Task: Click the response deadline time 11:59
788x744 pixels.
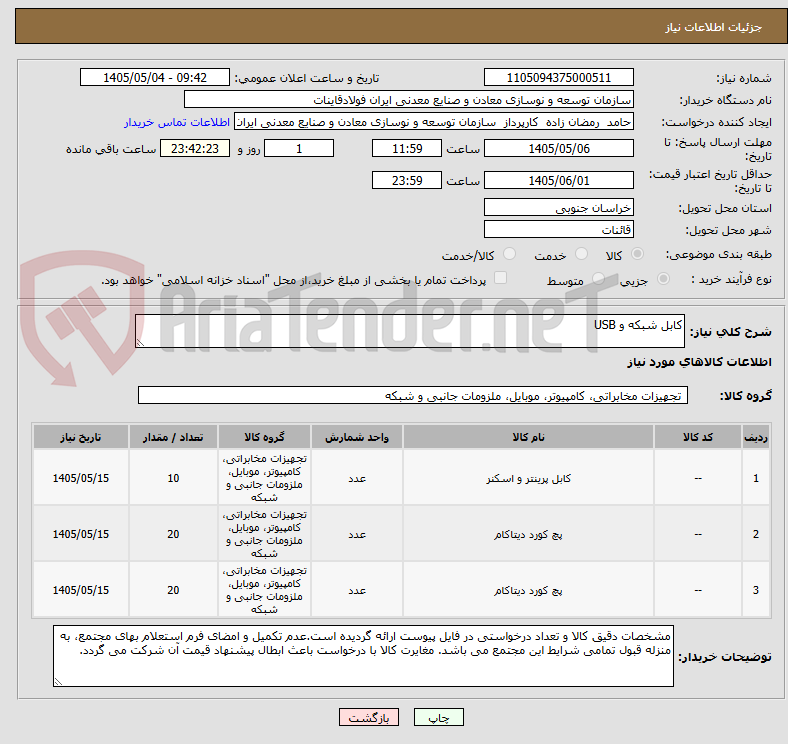Action: click(x=407, y=148)
